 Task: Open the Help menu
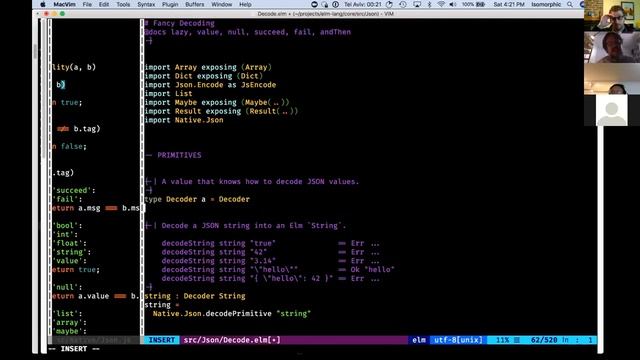coord(245,4)
